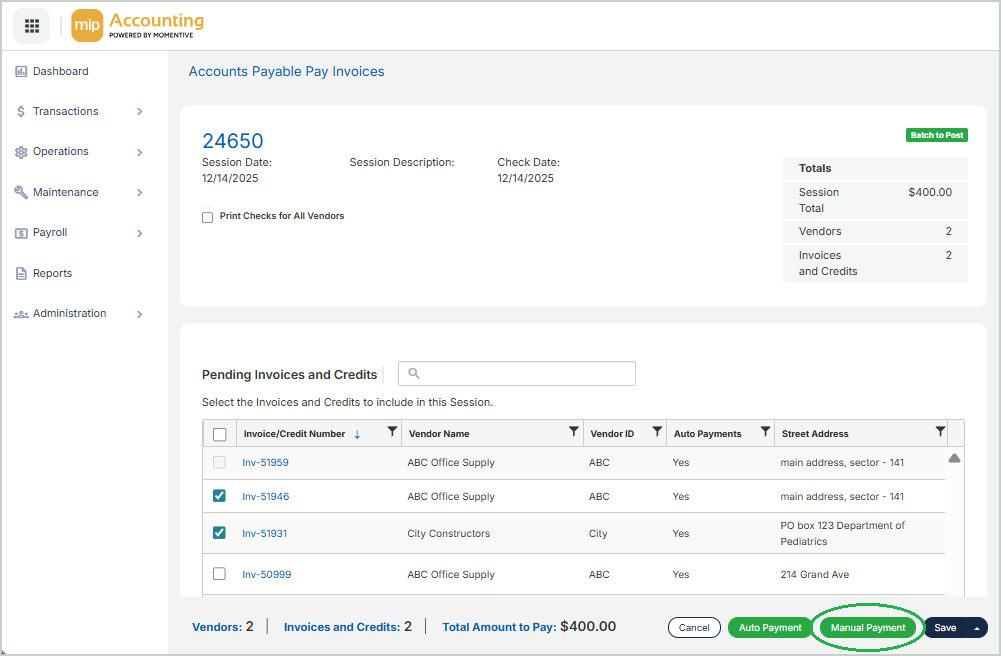1001x656 pixels.
Task: Expand the Transactions menu chevron
Action: point(140,112)
